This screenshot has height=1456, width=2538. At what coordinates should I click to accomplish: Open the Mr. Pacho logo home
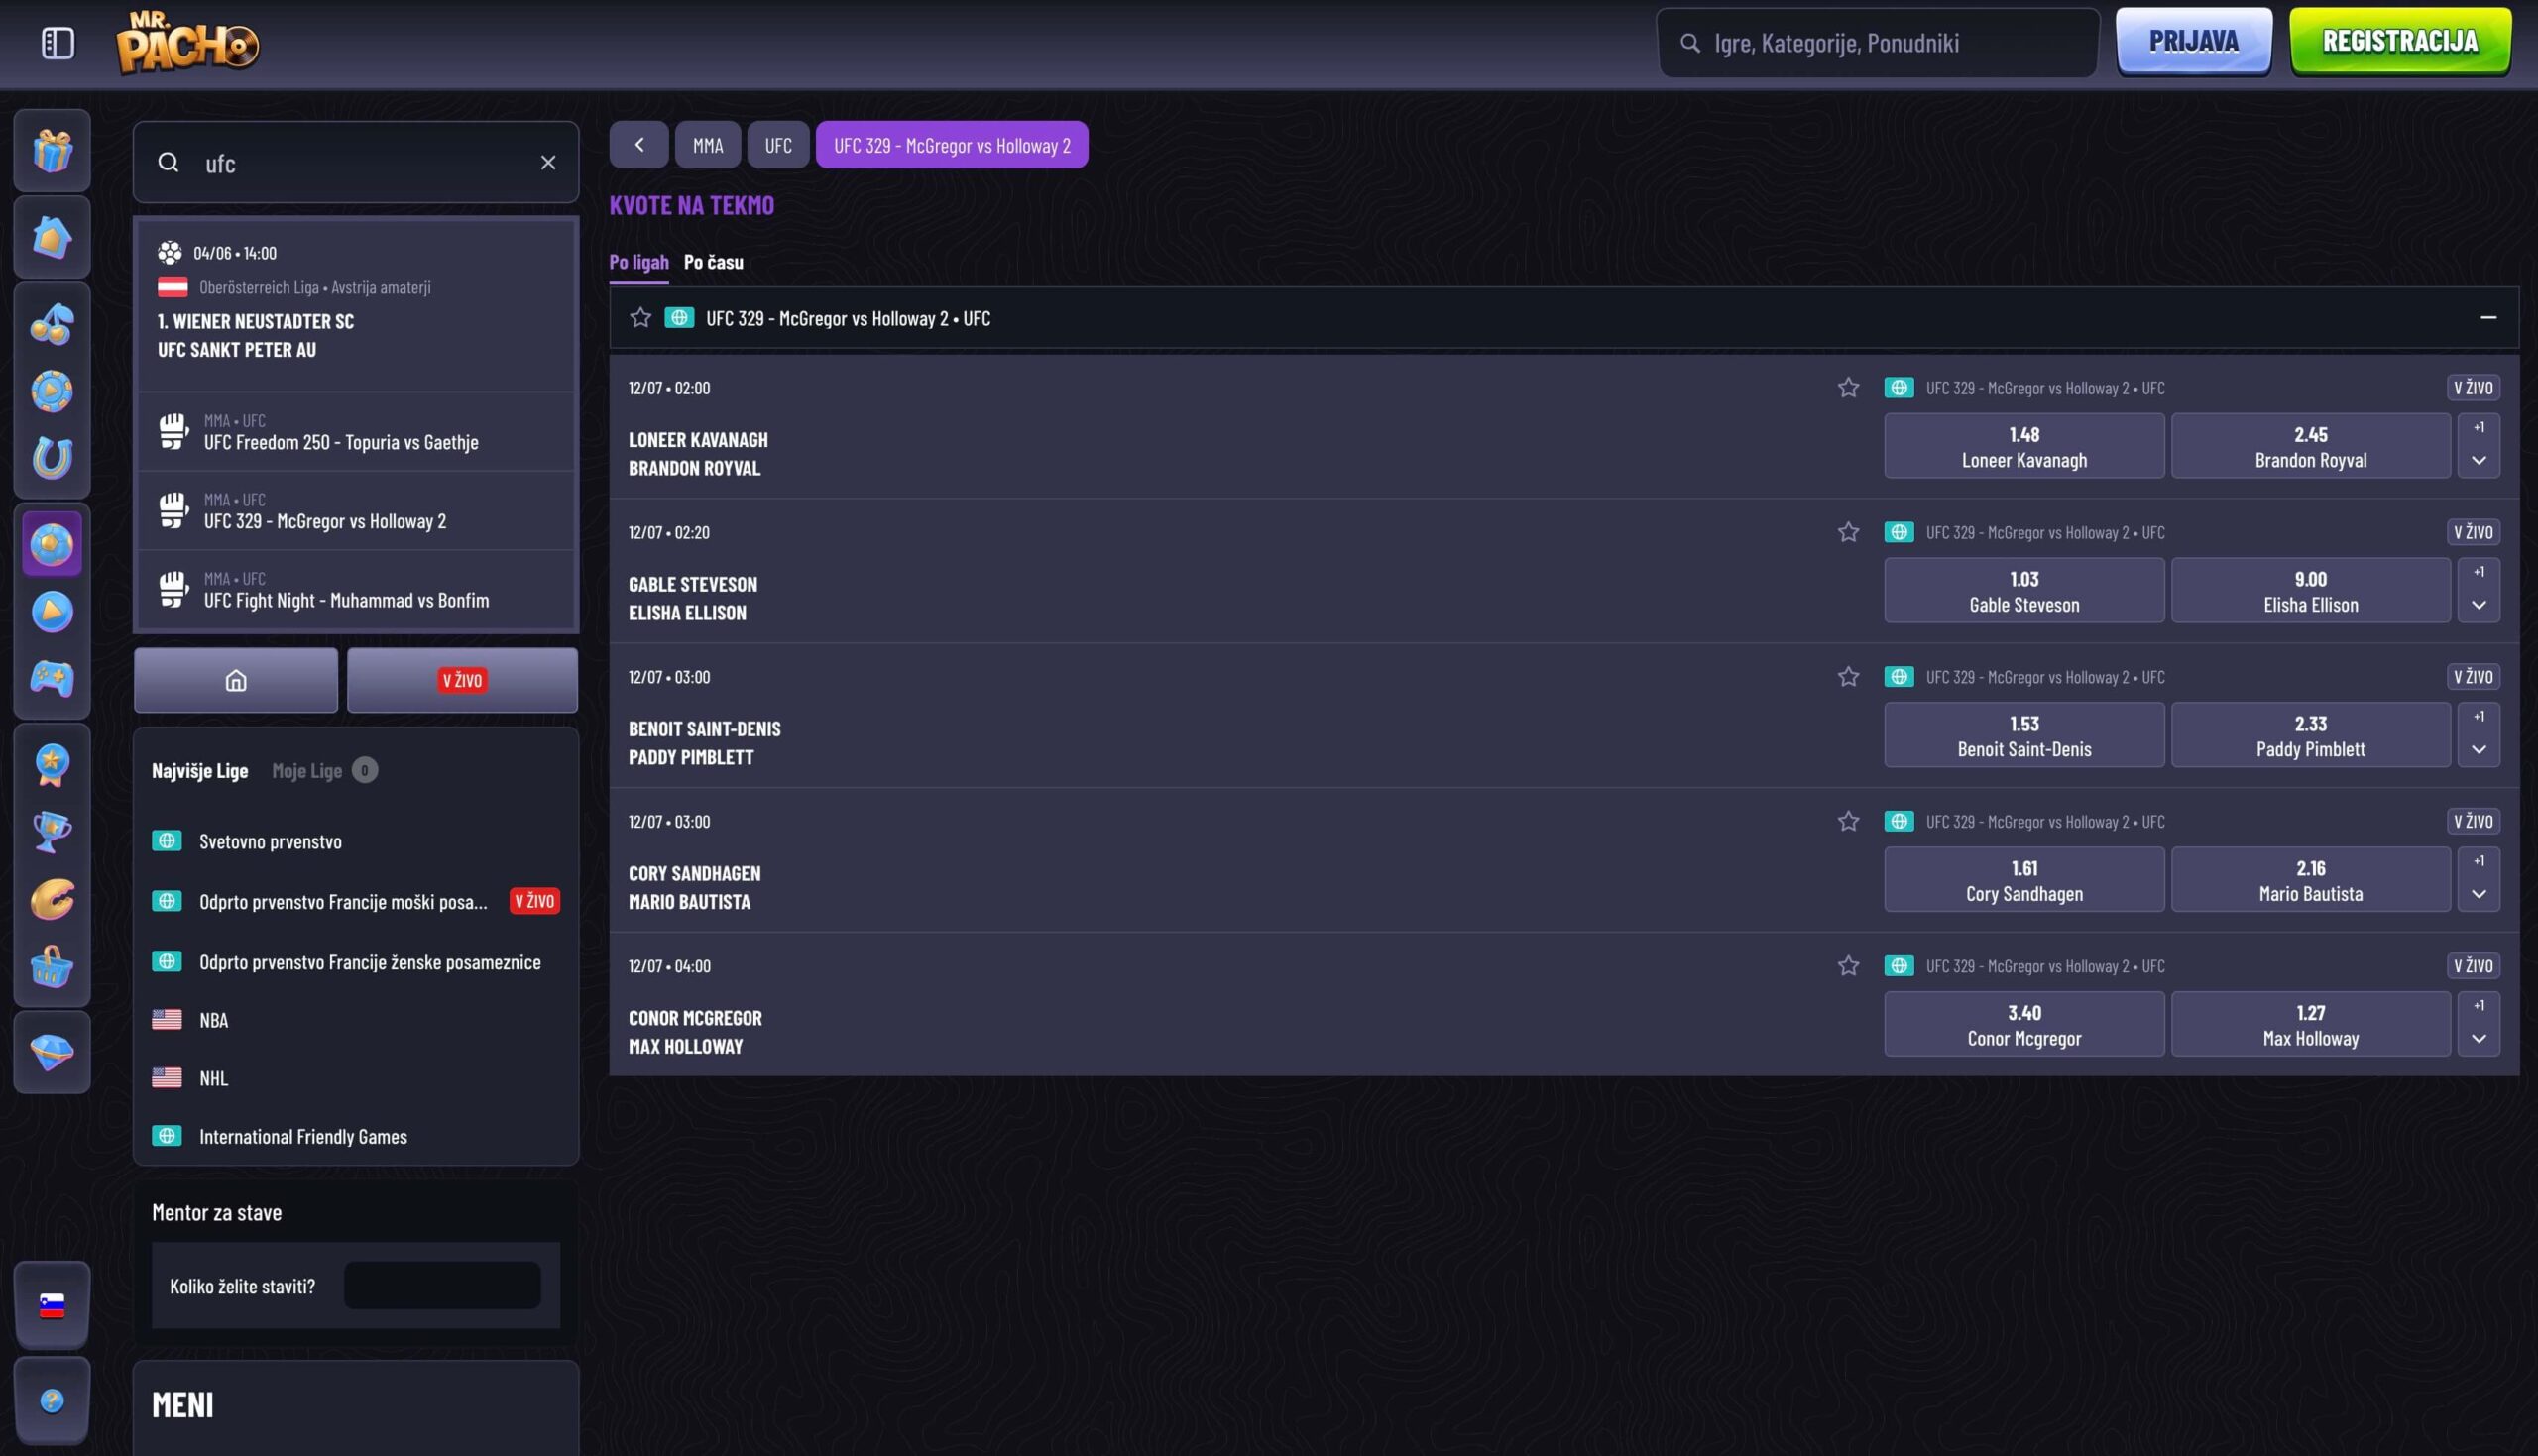tap(187, 43)
